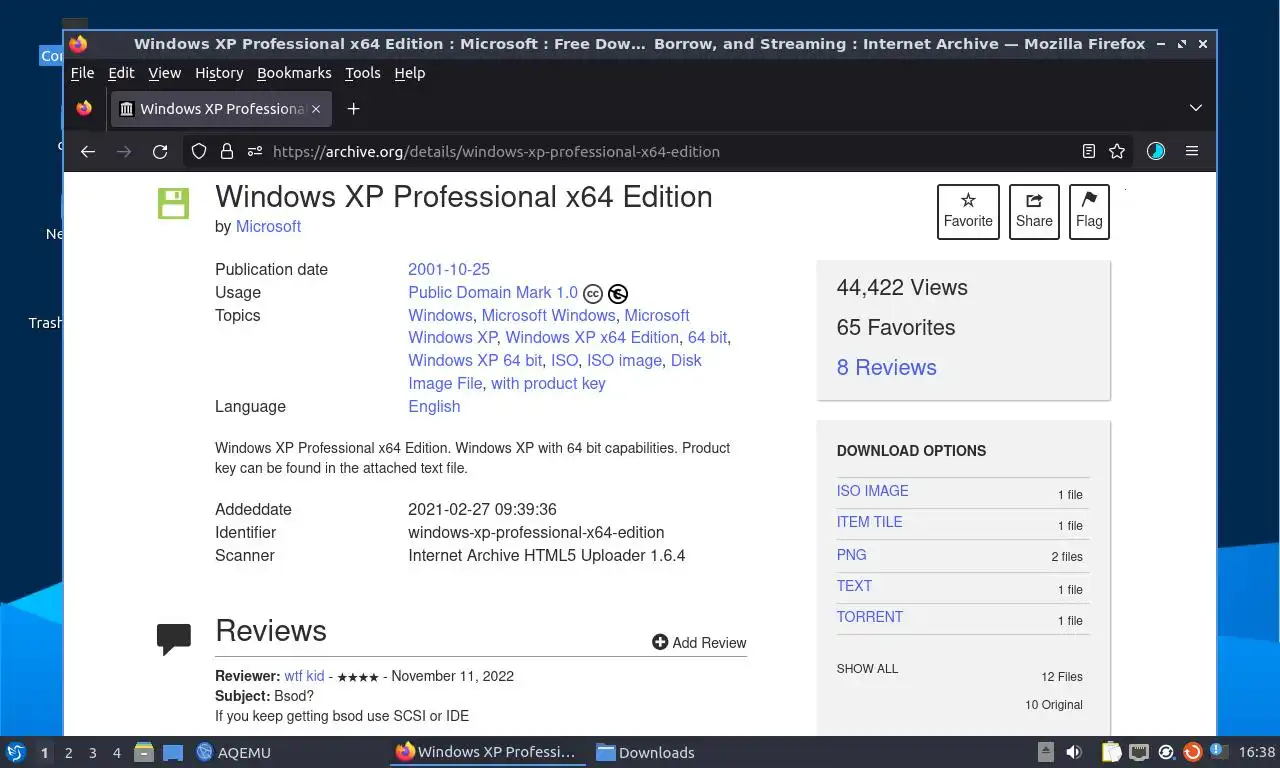Jump to the 8 Reviews link
Viewport: 1280px width, 768px height.
[887, 367]
